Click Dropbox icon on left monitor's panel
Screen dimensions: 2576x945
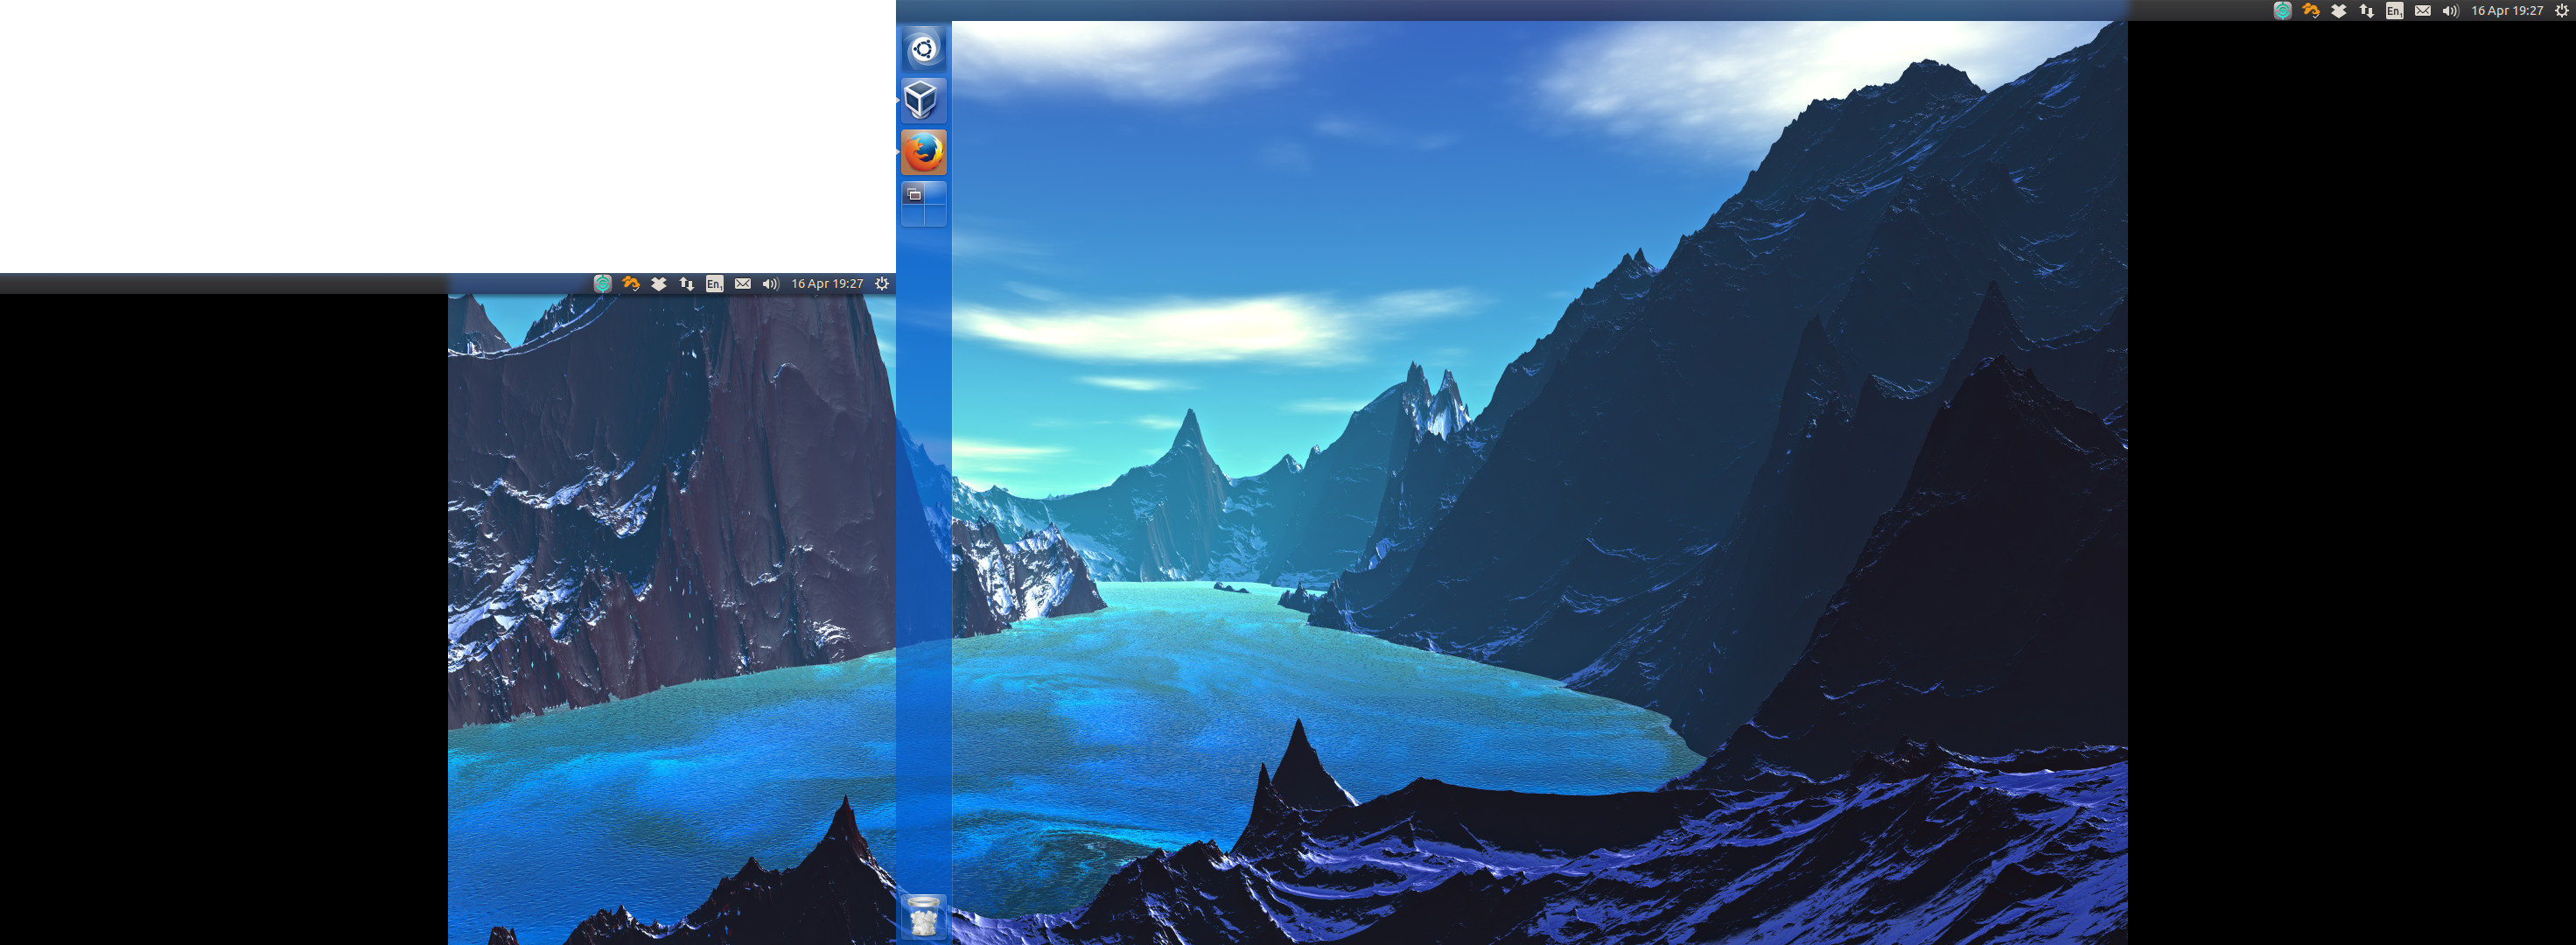point(658,284)
